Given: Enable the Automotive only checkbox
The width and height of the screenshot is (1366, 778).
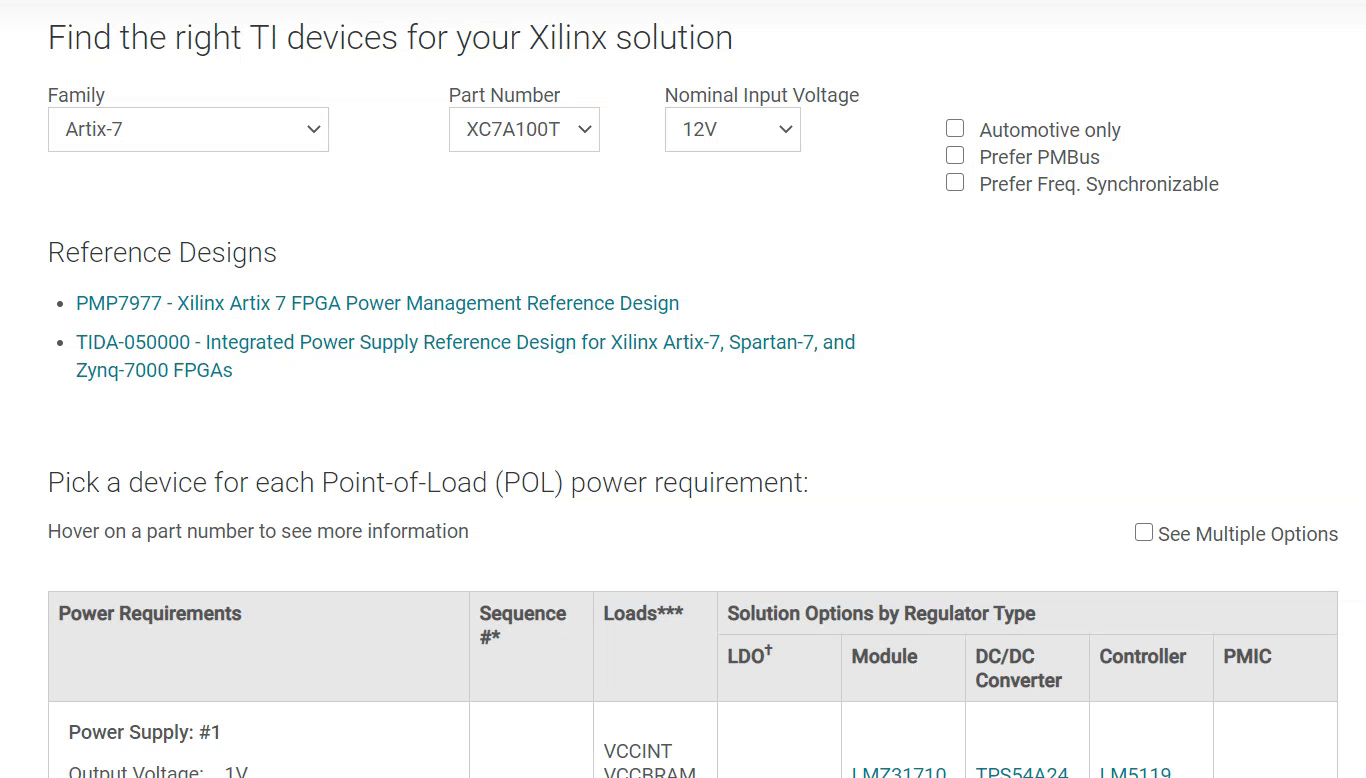Looking at the screenshot, I should tap(955, 128).
